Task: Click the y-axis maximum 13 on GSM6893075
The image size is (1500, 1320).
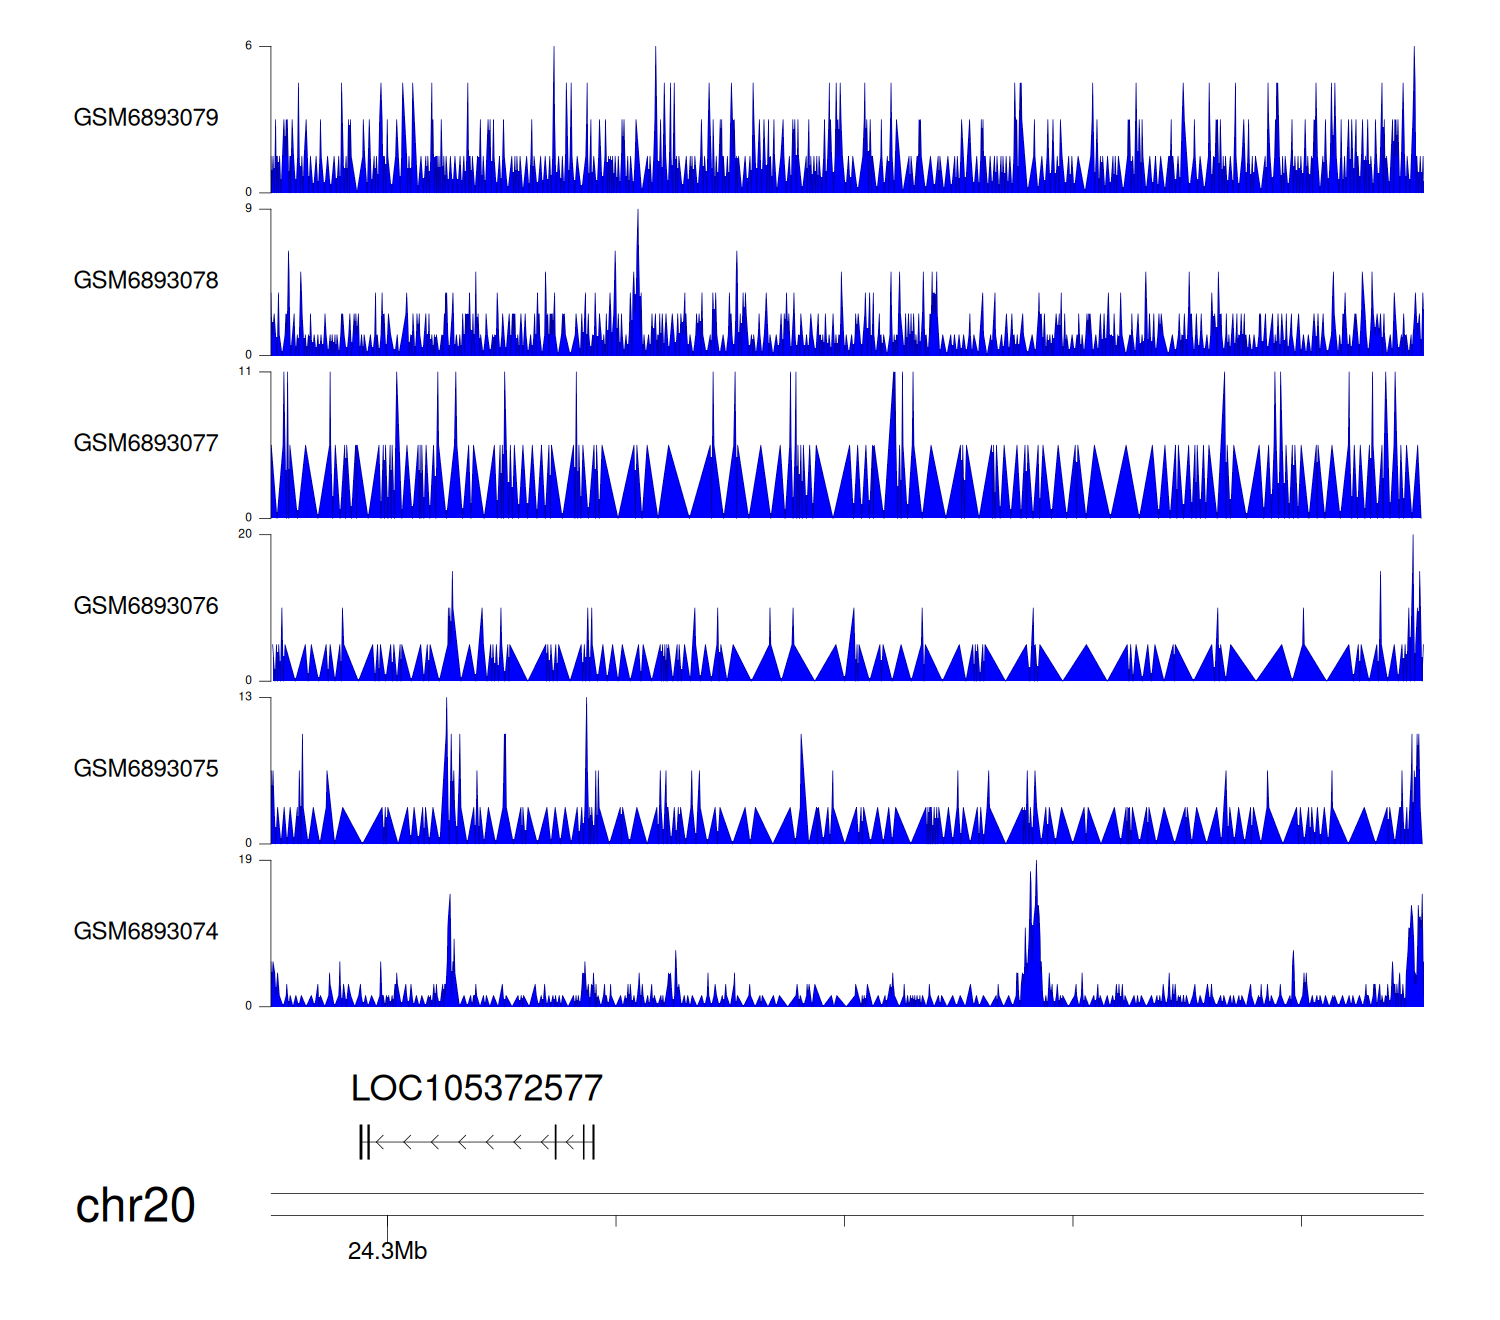Action: (x=245, y=697)
